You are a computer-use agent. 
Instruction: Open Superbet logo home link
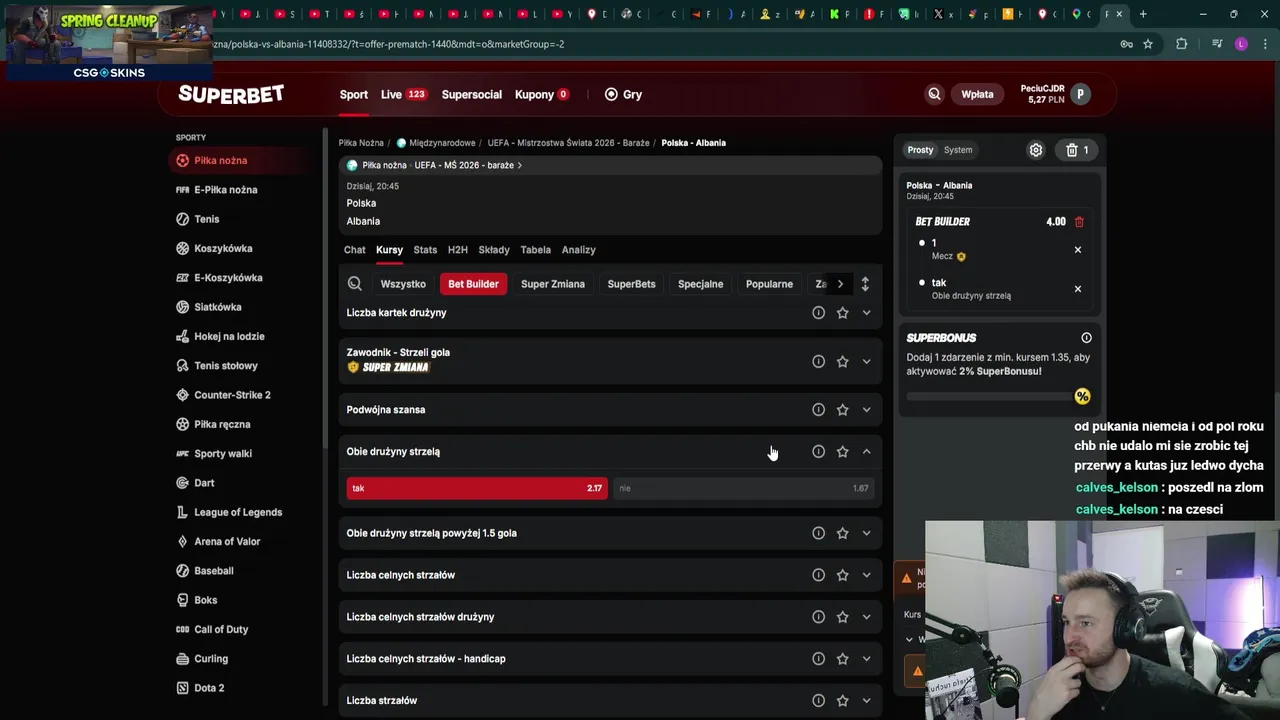[x=231, y=94]
